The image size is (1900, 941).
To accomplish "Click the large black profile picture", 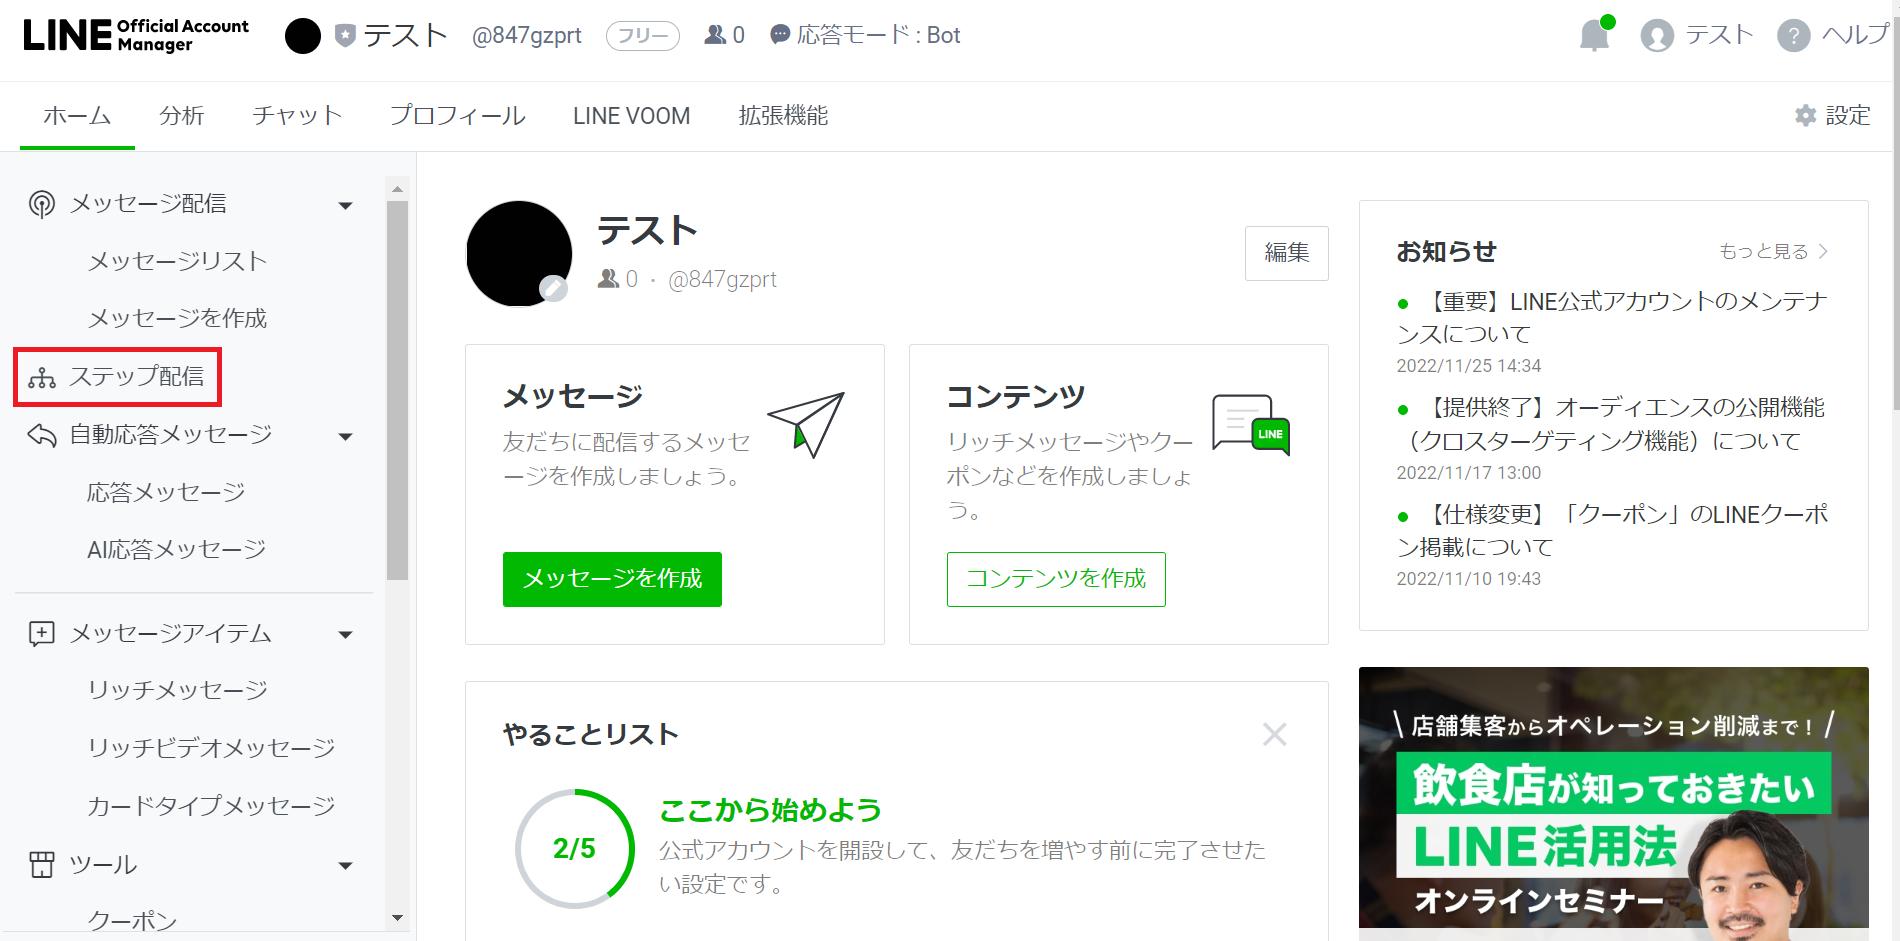I will (519, 253).
